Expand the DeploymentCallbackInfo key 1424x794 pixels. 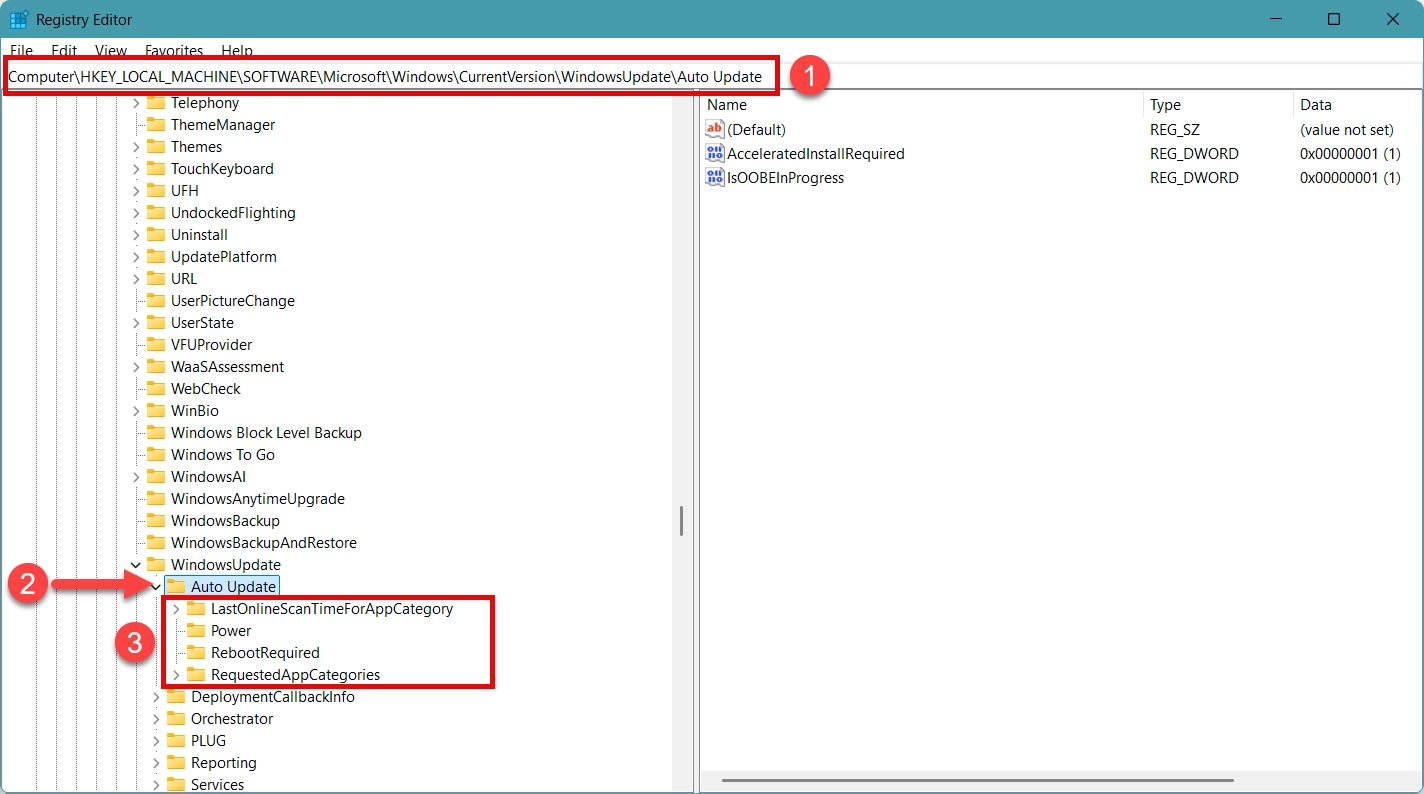click(156, 697)
